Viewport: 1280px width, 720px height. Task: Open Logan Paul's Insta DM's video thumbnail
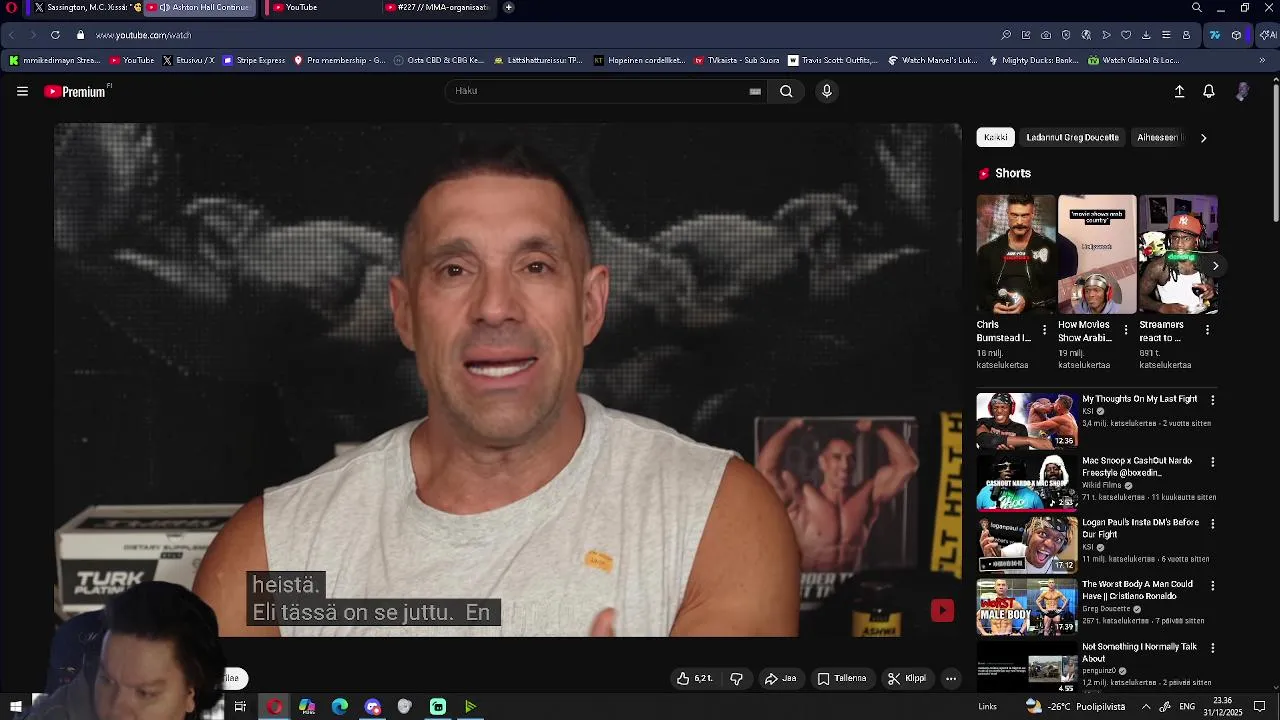[1027, 544]
